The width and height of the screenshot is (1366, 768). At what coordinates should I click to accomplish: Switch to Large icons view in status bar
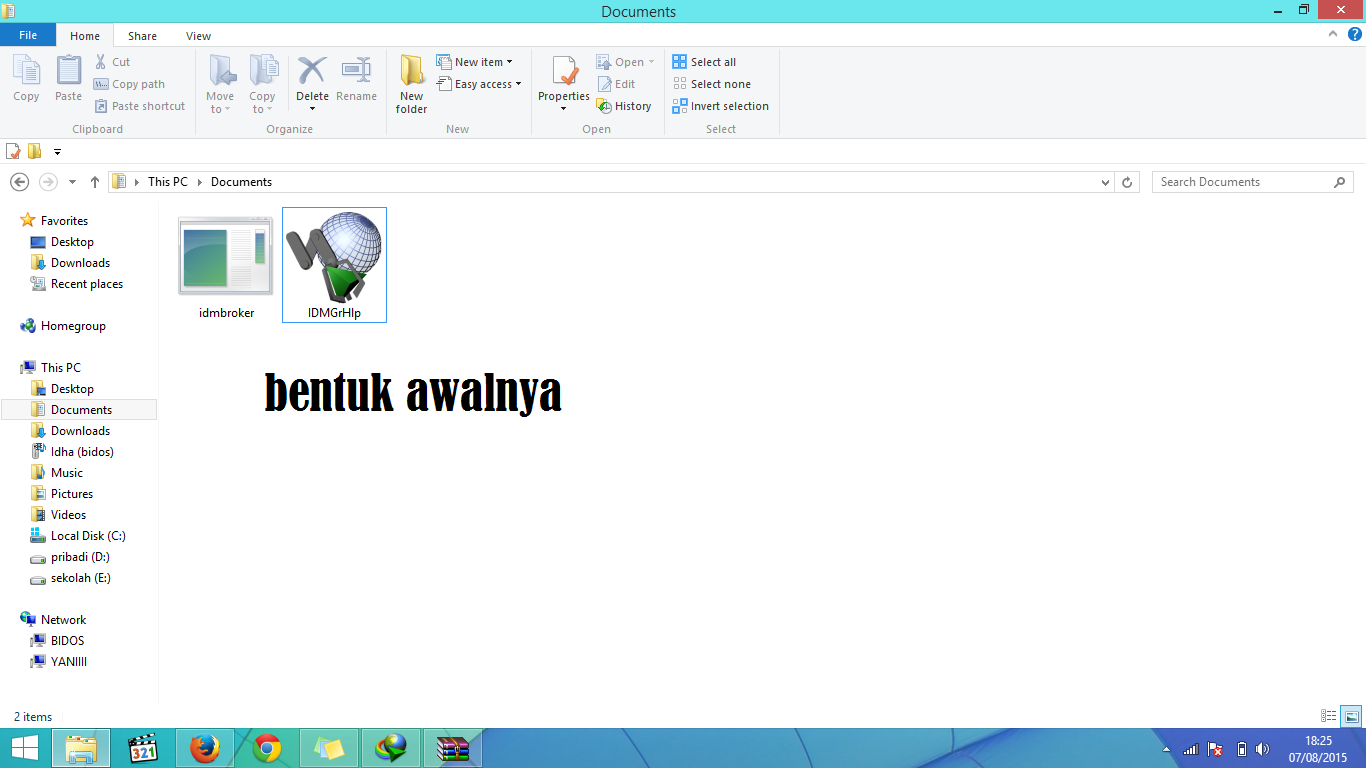(1351, 716)
